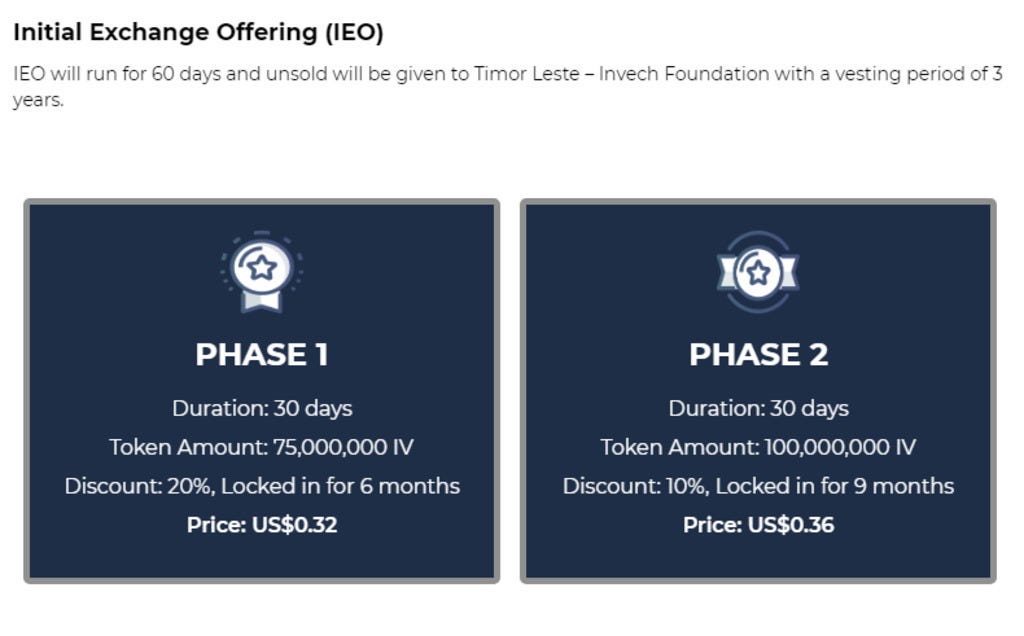Click Discount: 10%, Locked in for 9 months
The height and width of the screenshot is (636, 1024).
[758, 486]
